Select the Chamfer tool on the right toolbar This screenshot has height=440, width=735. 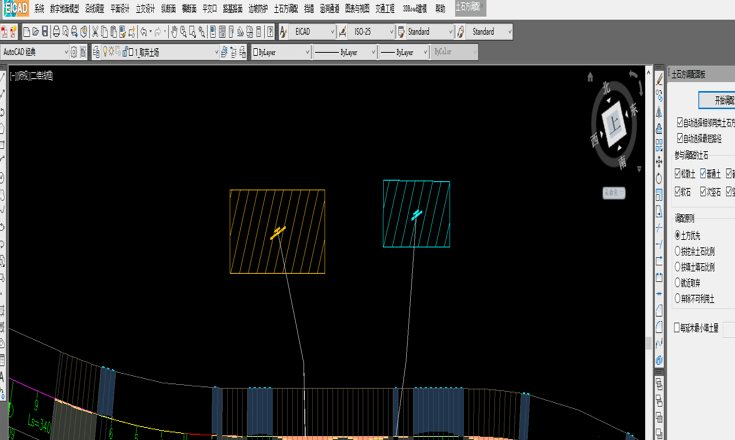click(659, 310)
